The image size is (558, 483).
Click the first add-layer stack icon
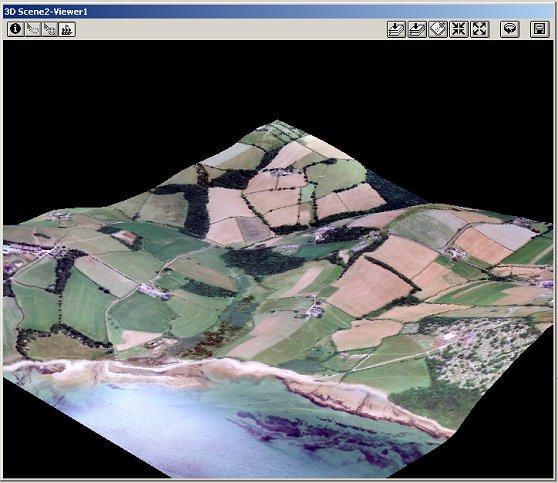[396, 29]
